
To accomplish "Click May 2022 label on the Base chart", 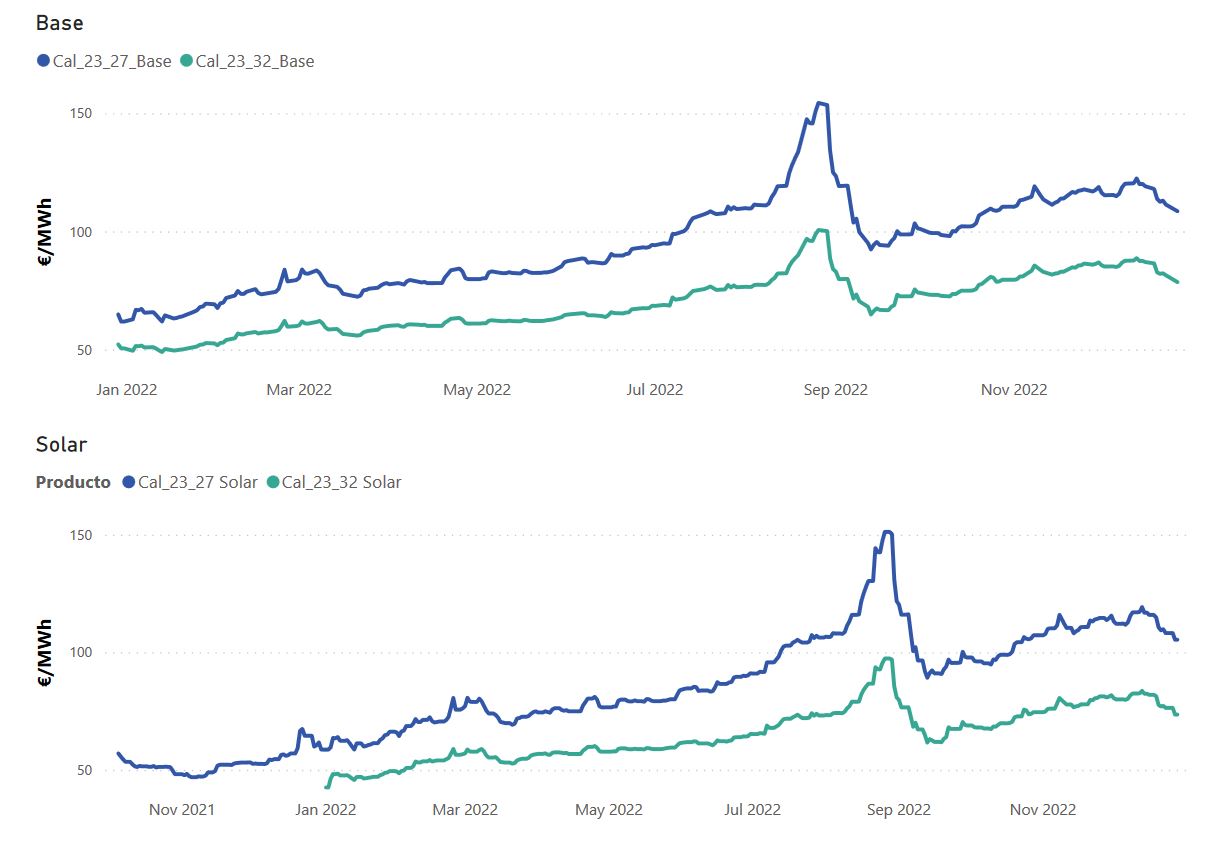I will click(477, 389).
